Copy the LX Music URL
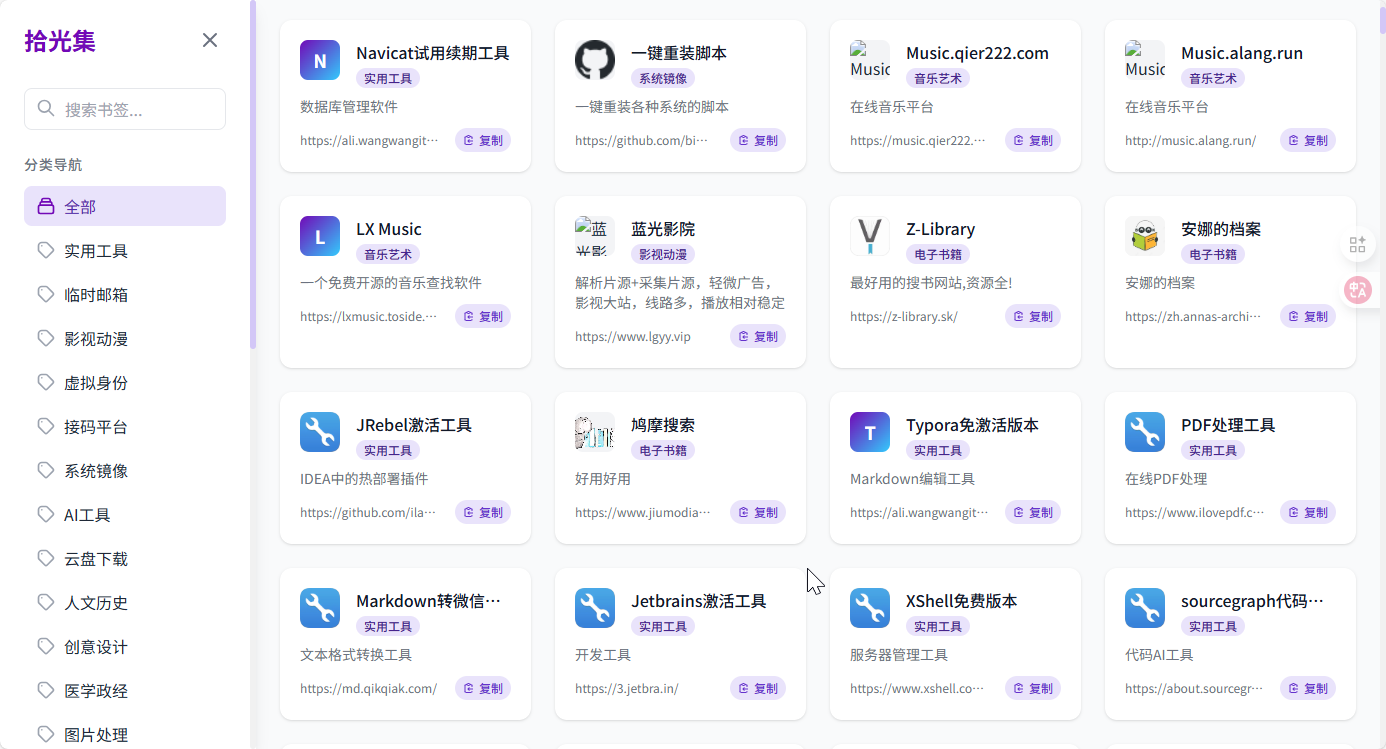 pyautogui.click(x=483, y=316)
